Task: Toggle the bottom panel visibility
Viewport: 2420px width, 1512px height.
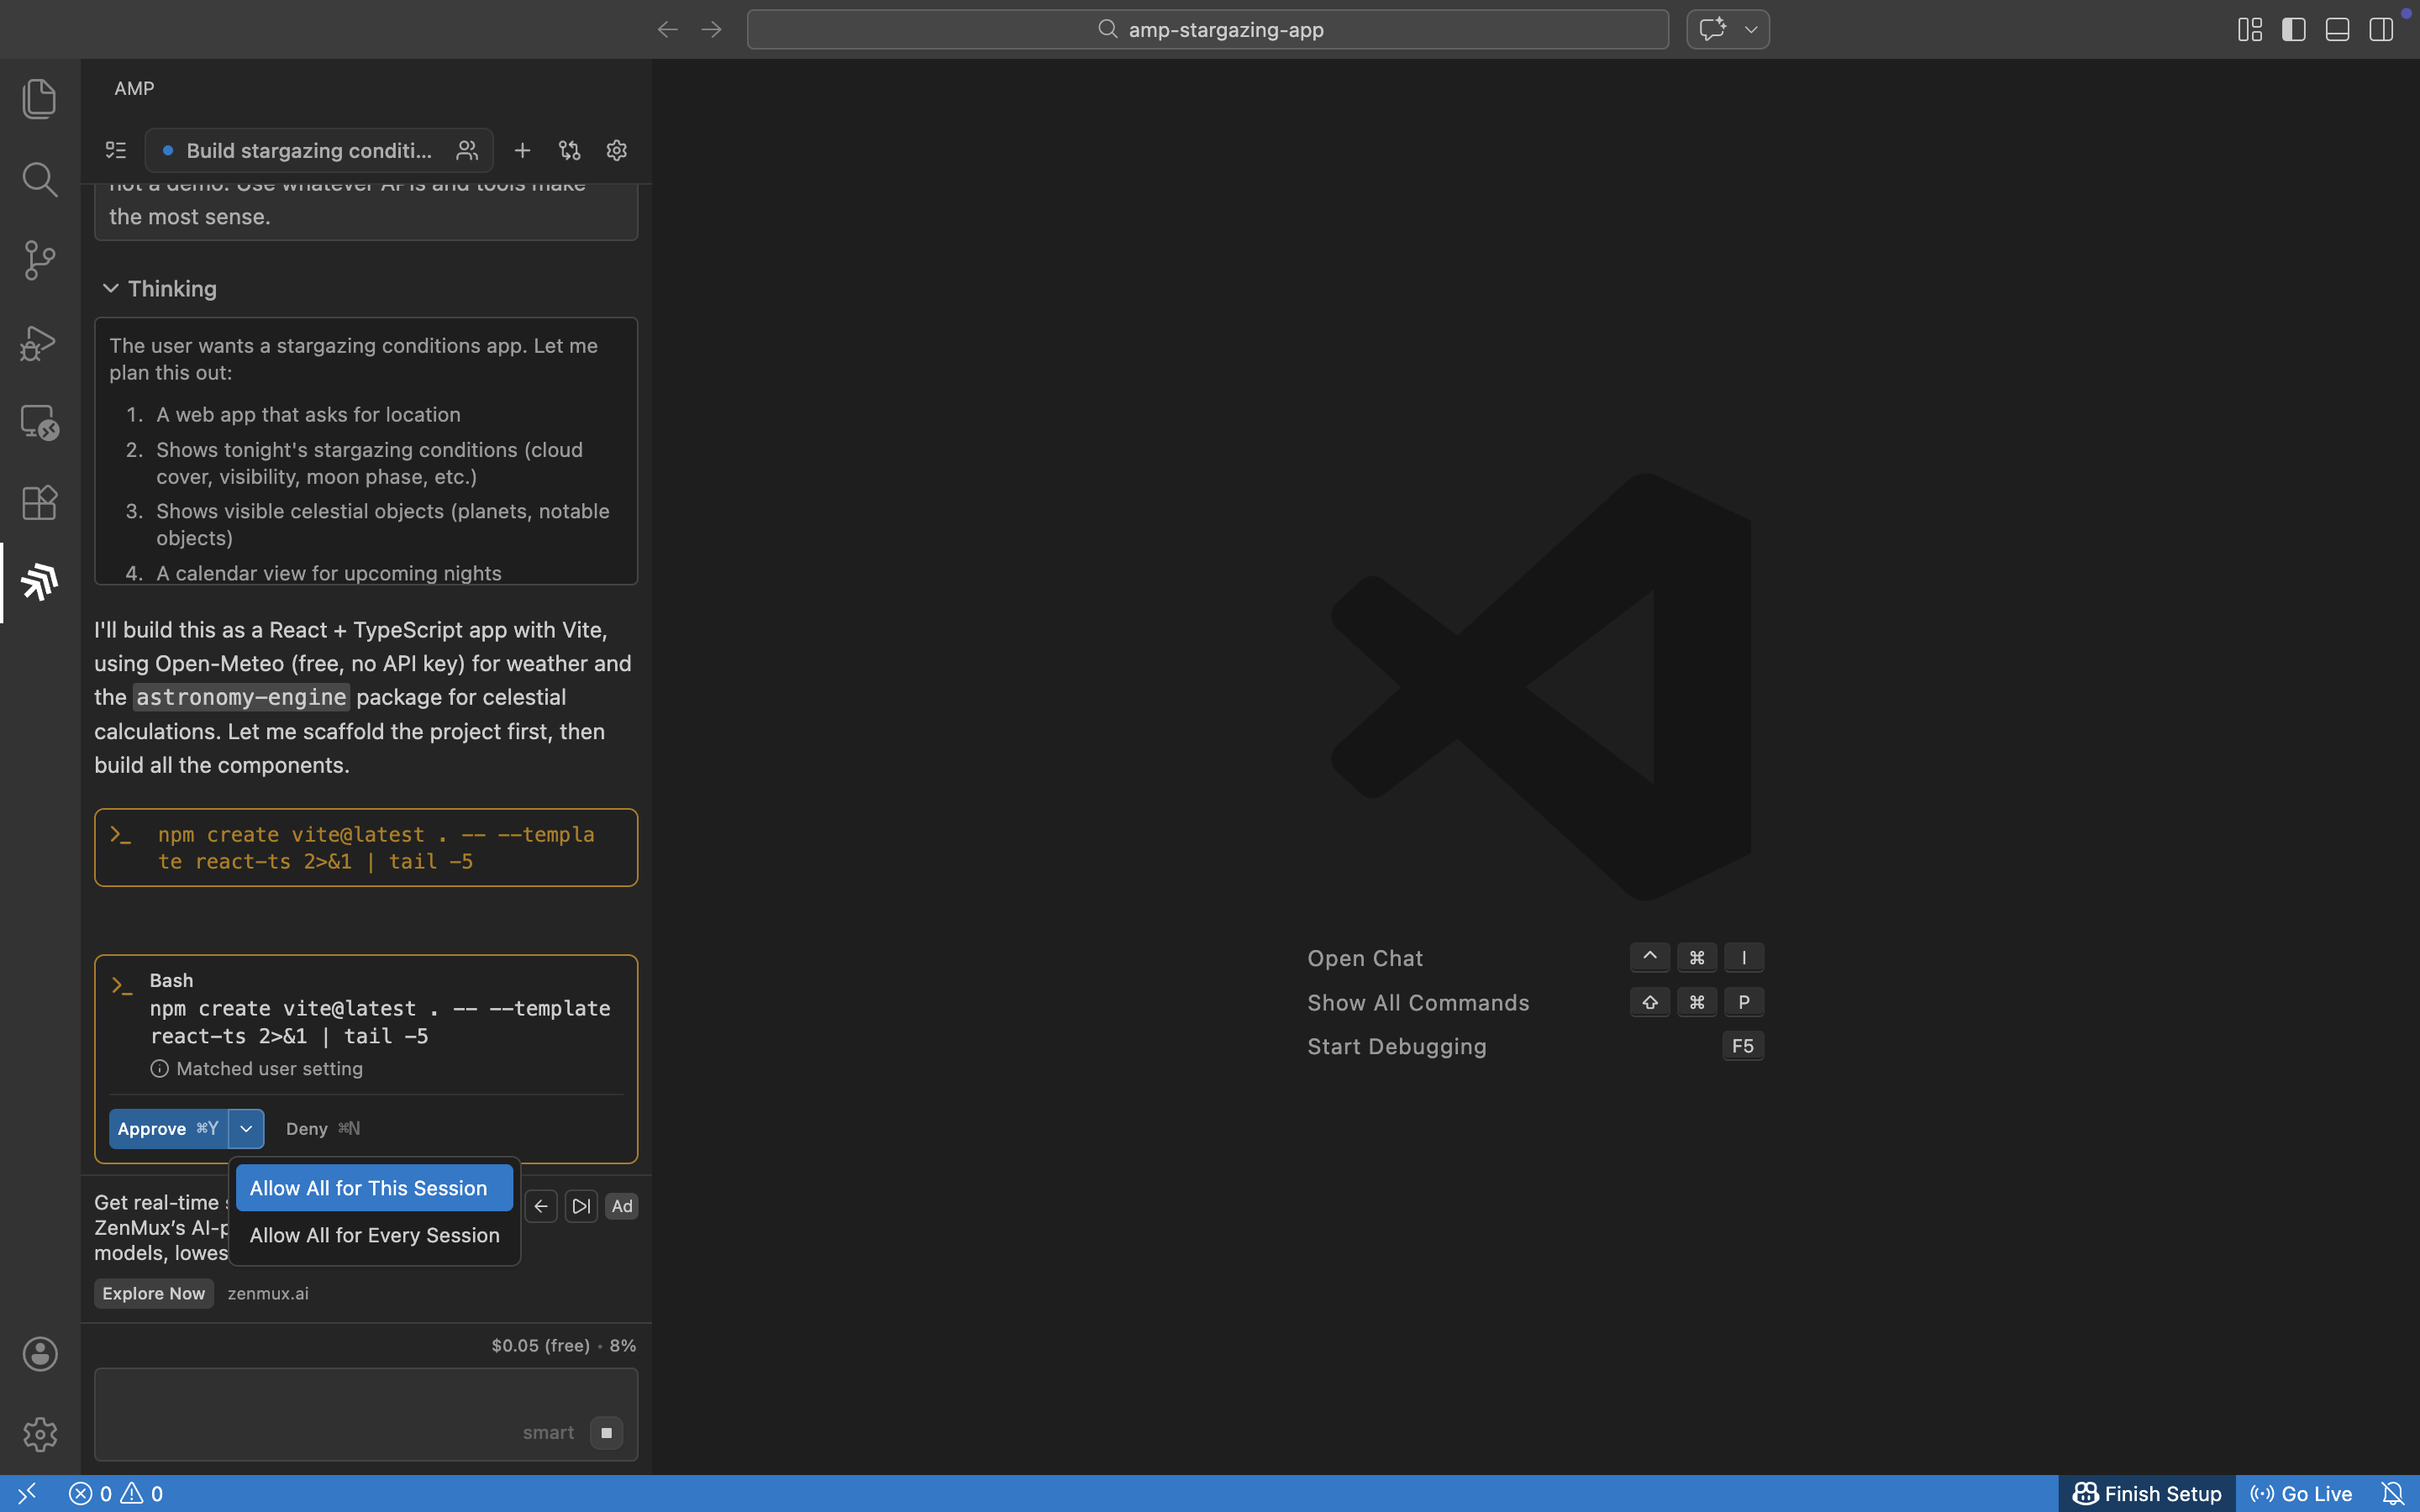Action: 2337,30
